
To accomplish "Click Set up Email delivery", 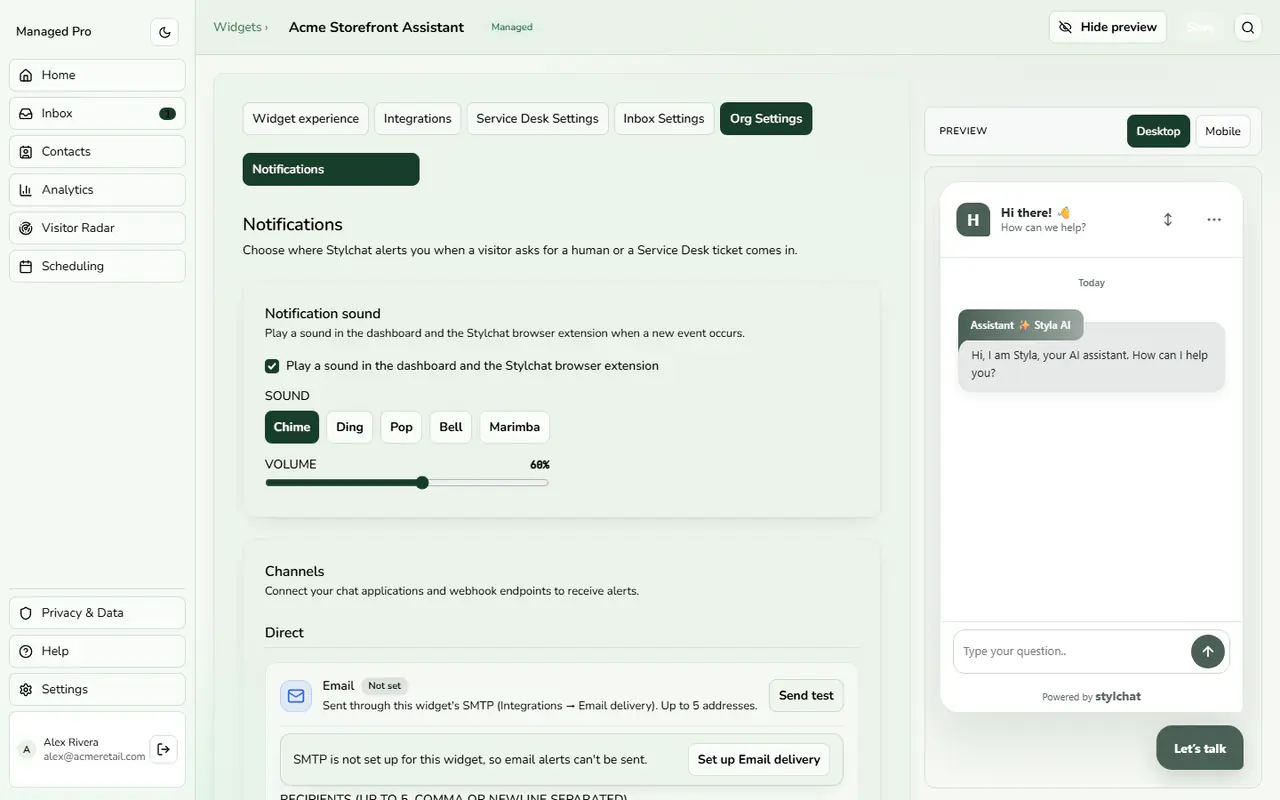I will [x=759, y=760].
